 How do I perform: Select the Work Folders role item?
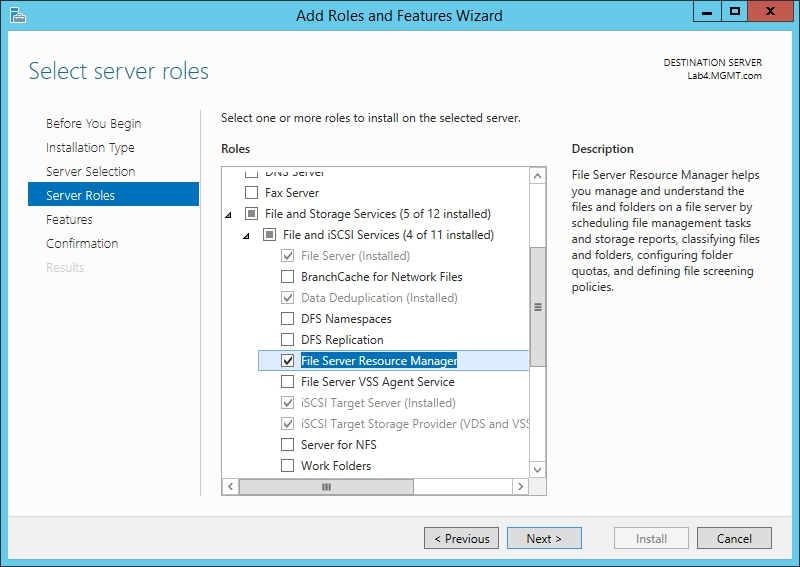(x=336, y=466)
